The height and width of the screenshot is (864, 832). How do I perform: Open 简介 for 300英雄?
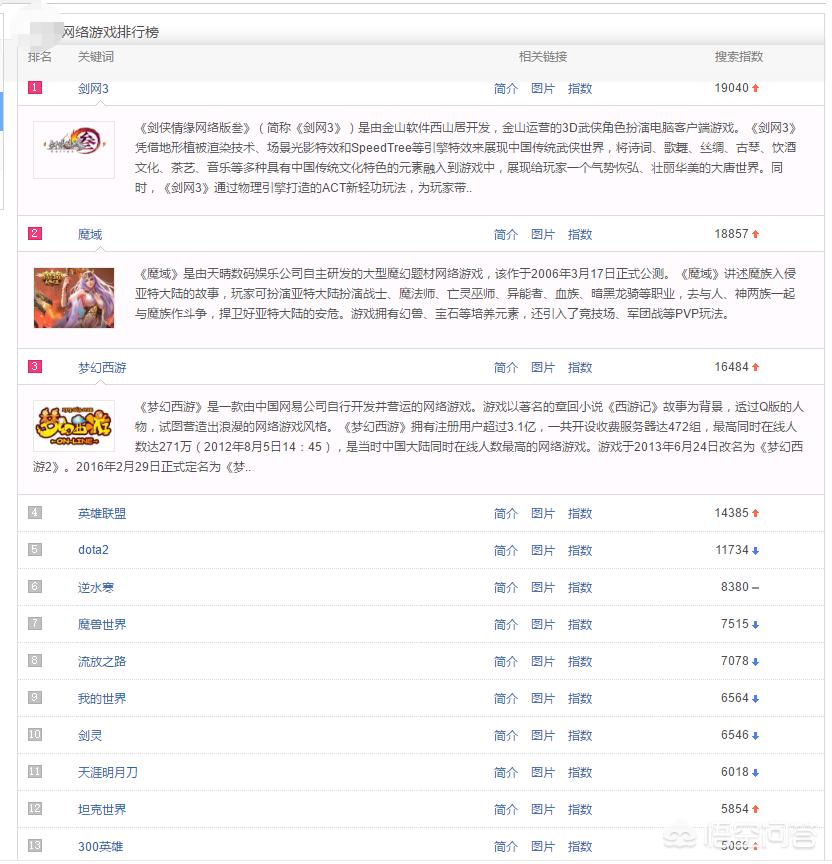(x=506, y=846)
